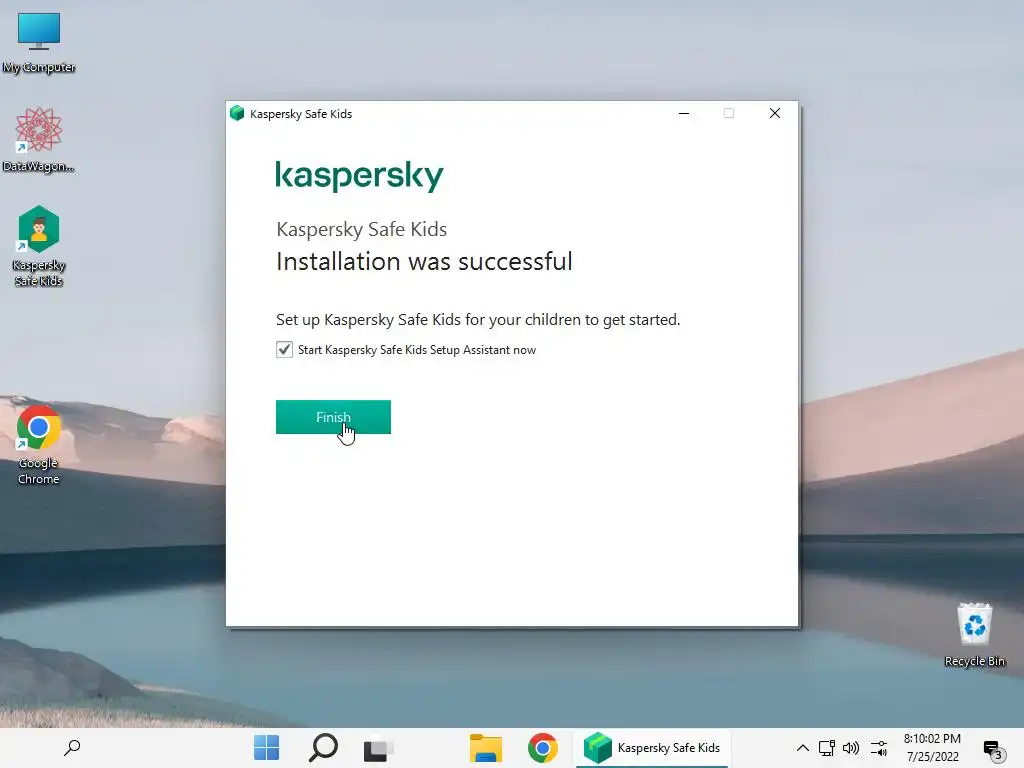Click the large taskbar search magnifier
Image resolution: width=1024 pixels, height=768 pixels.
pyautogui.click(x=323, y=748)
